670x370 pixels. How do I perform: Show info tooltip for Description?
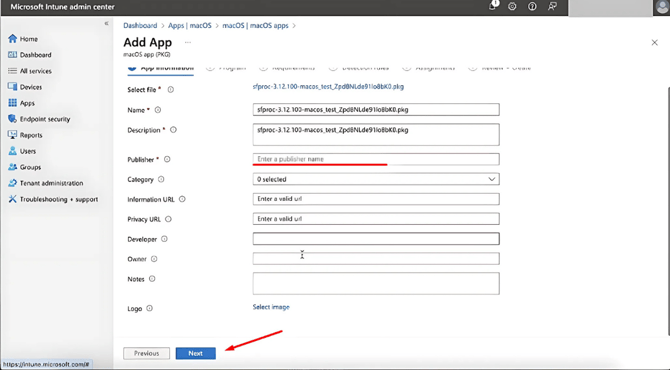173,130
